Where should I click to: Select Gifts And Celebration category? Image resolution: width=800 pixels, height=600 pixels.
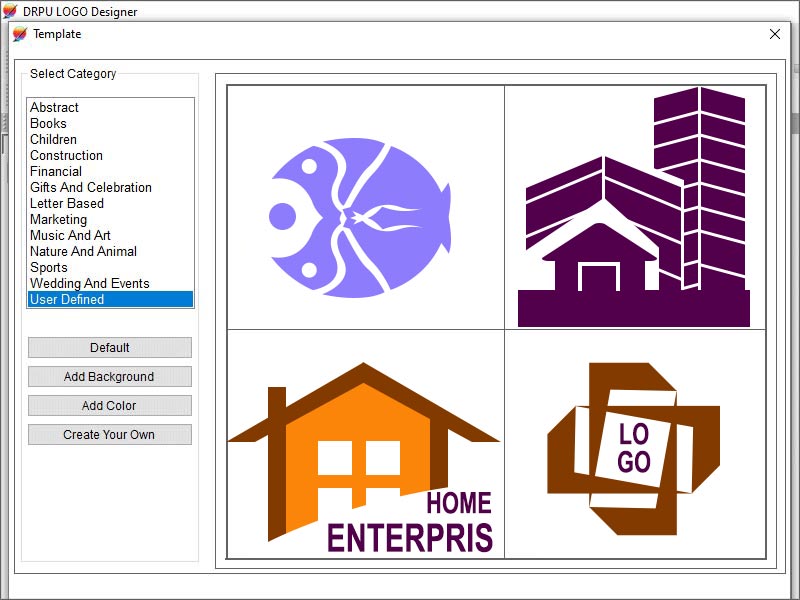[89, 187]
